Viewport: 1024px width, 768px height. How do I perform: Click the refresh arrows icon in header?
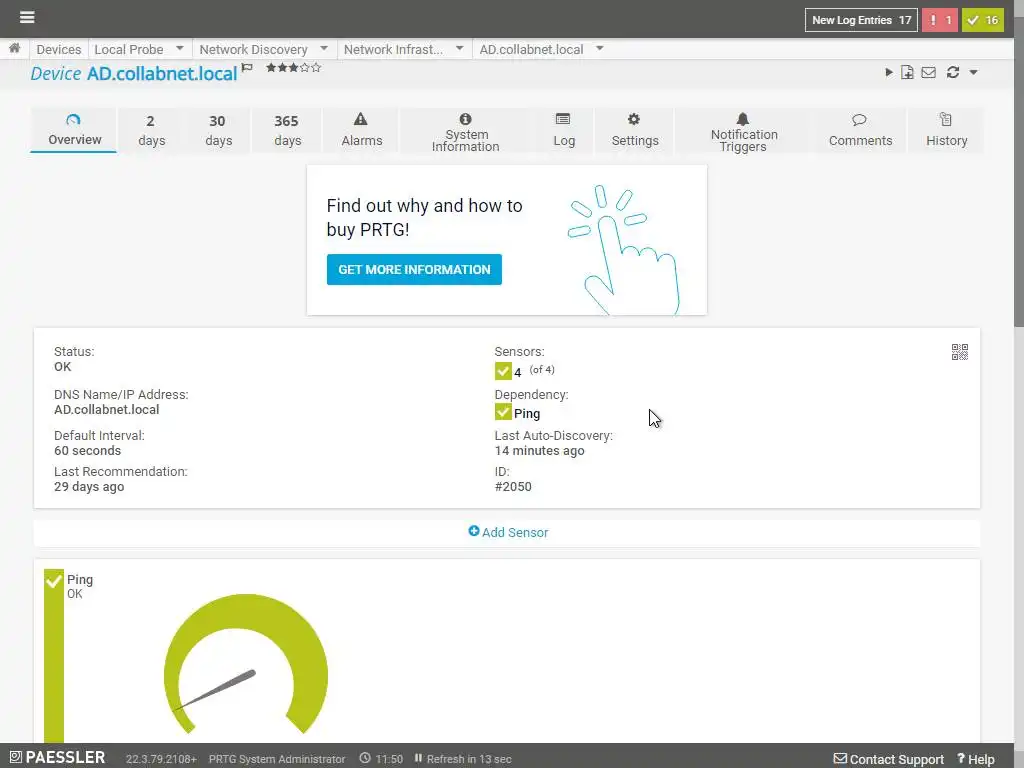[953, 72]
